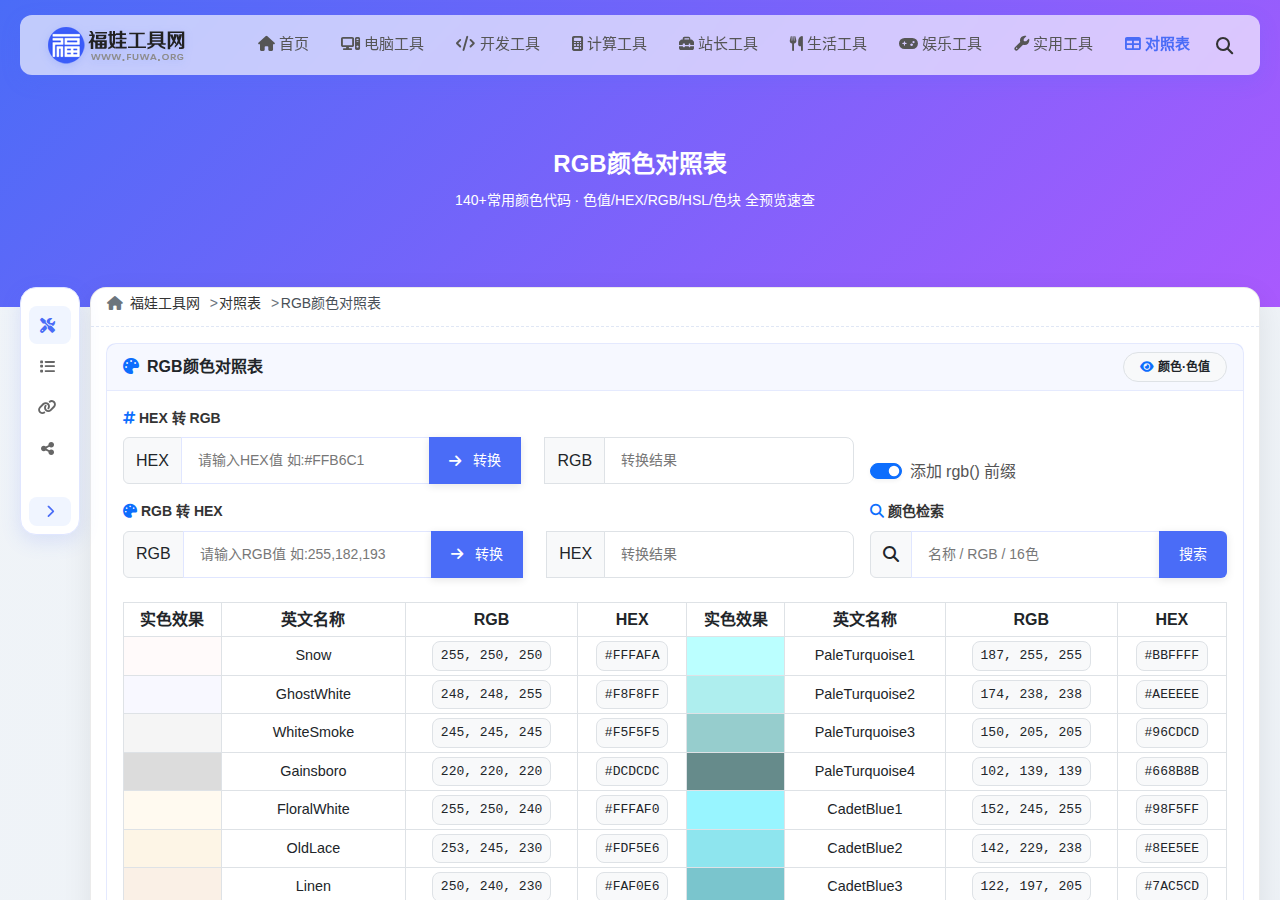The width and height of the screenshot is (1280, 900).
Task: Click the #FFFAFA hex code chip
Action: 632,655
